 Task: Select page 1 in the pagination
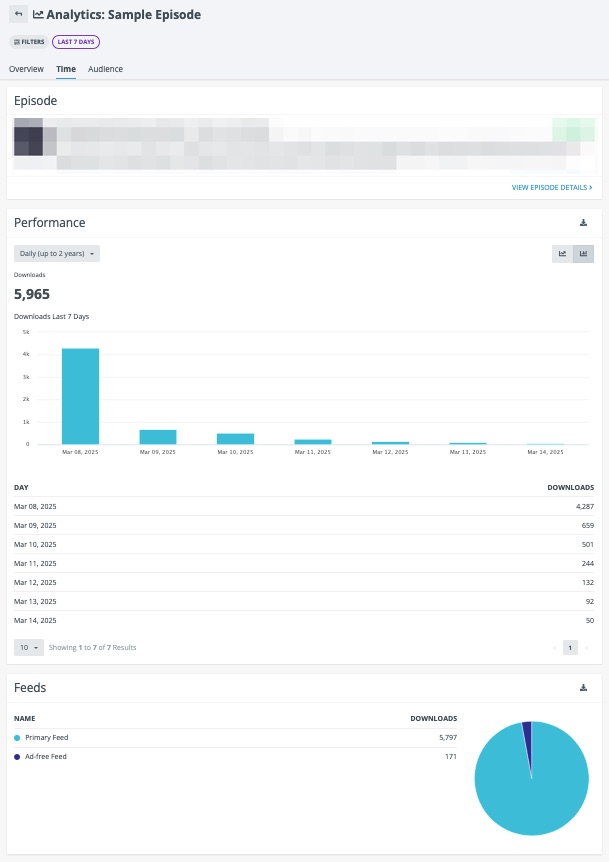pyautogui.click(x=570, y=648)
